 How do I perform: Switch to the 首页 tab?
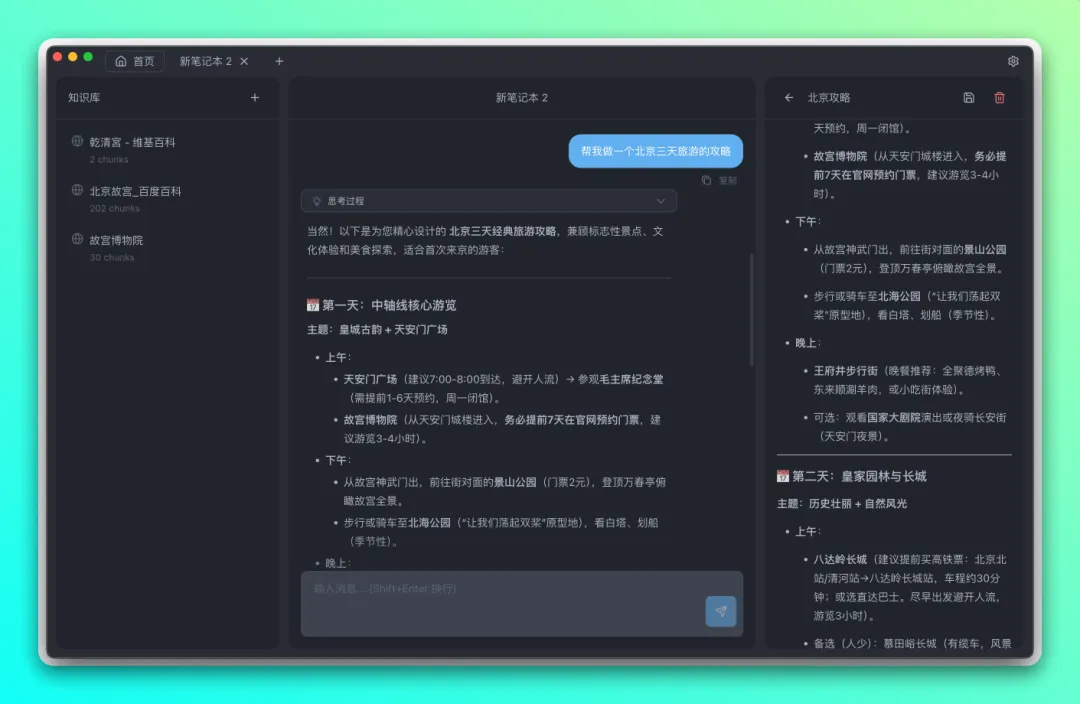click(x=134, y=61)
